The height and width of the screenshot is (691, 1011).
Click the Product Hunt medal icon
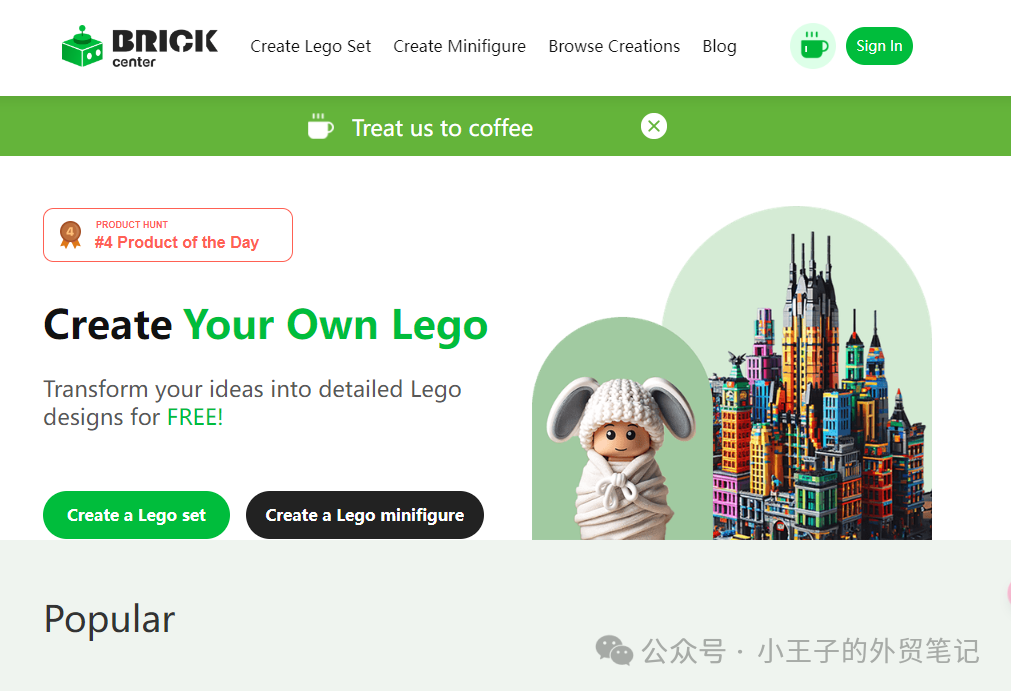(70, 234)
